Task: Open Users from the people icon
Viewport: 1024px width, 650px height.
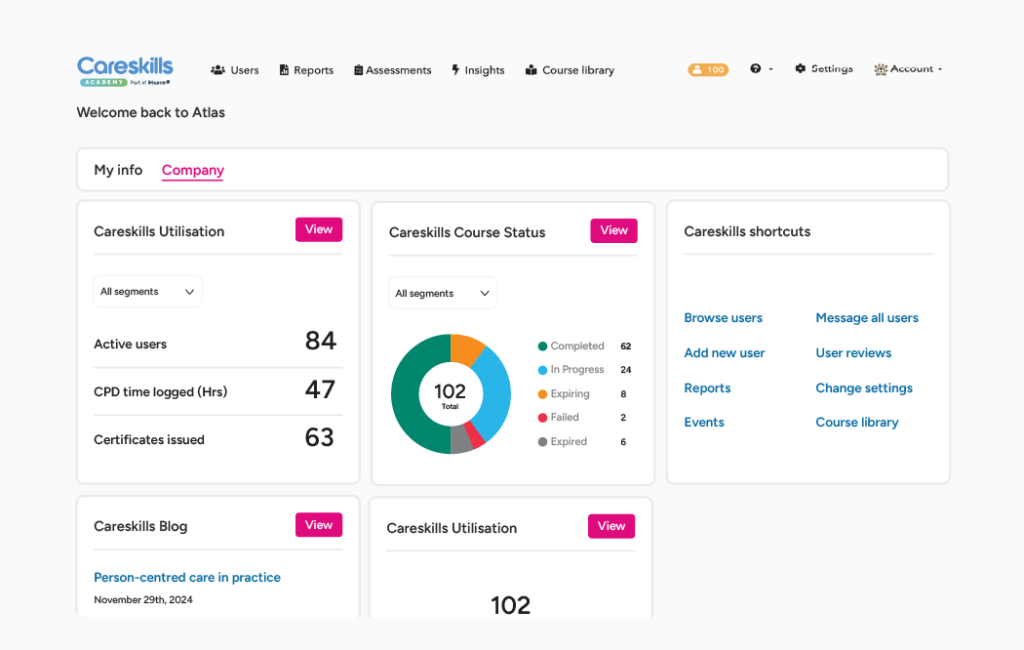Action: [217, 70]
